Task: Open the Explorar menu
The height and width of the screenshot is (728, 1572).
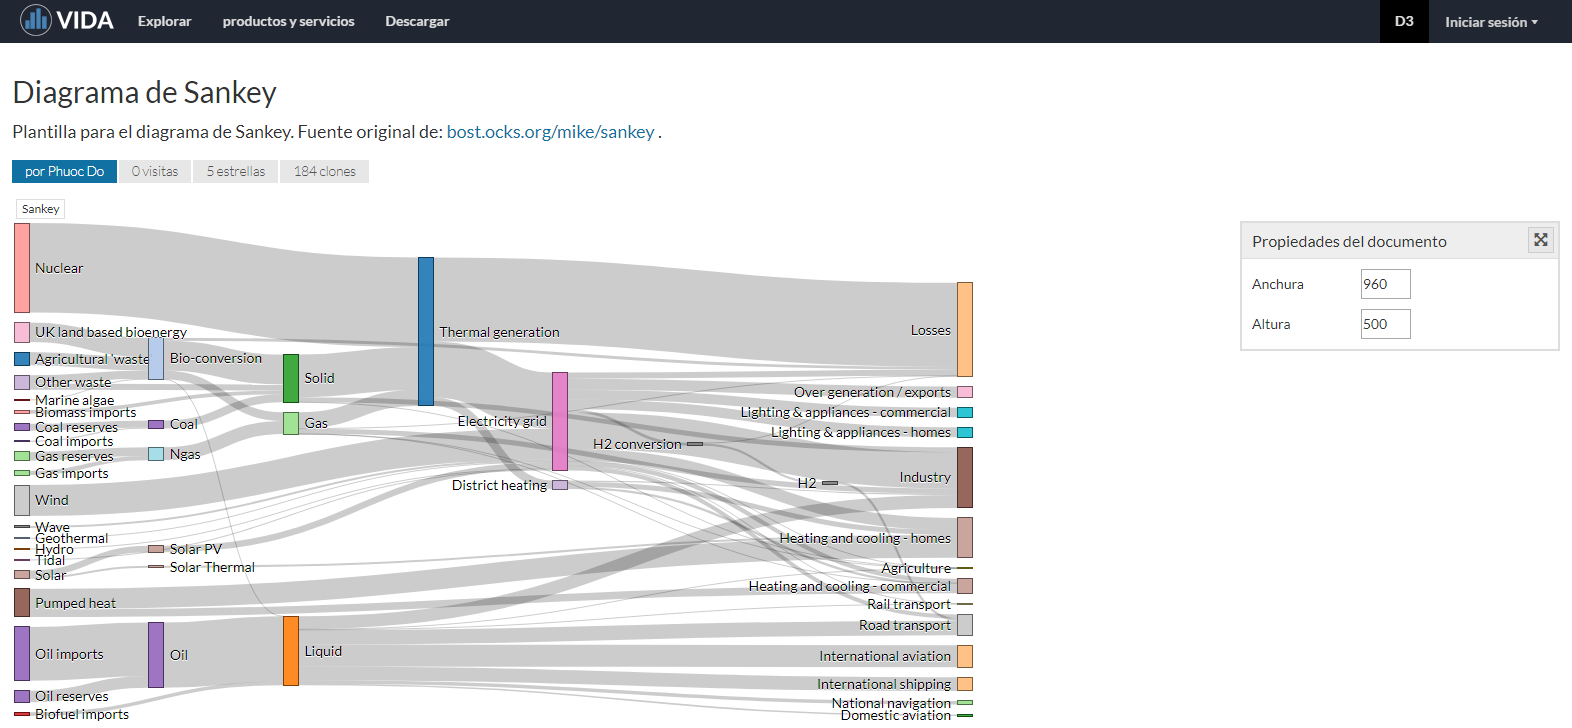Action: 164,21
